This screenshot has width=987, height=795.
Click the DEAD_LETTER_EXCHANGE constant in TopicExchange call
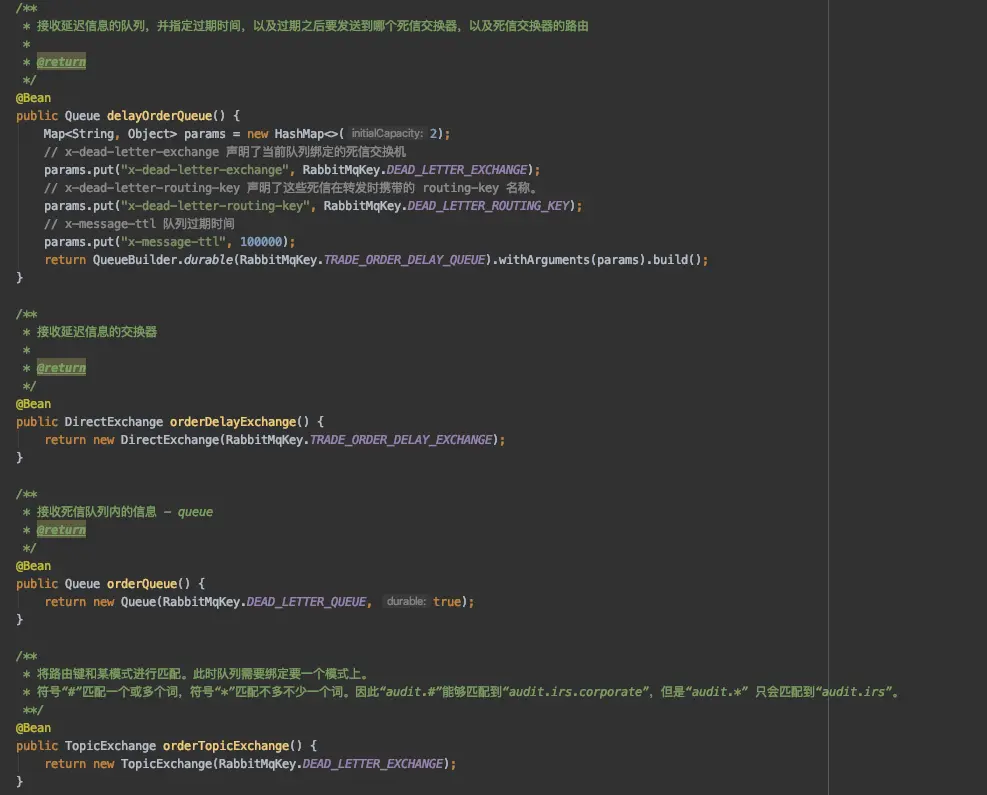(x=373, y=764)
